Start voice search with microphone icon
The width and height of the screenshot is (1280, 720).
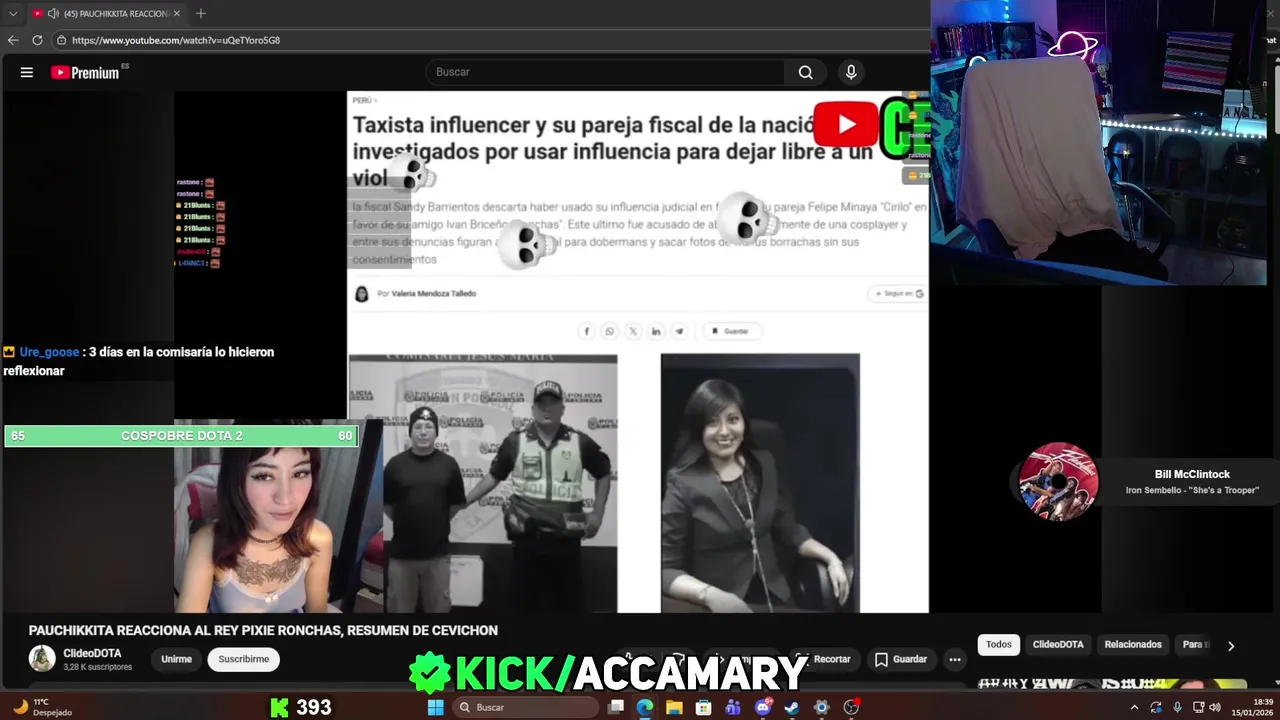click(x=851, y=72)
